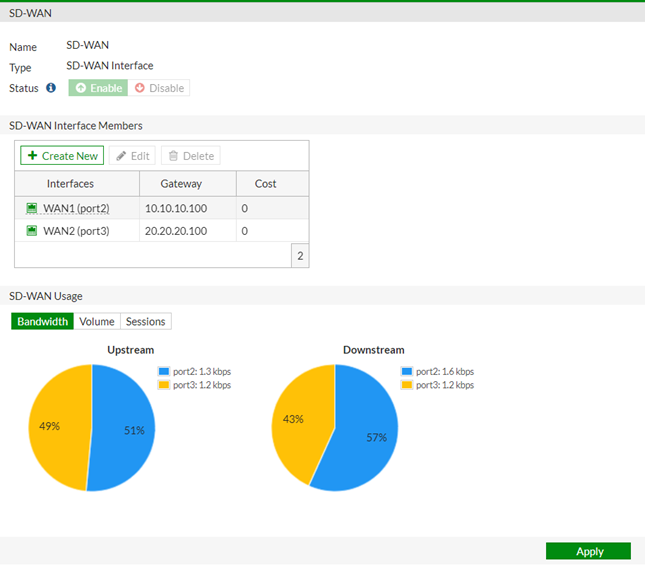Click Upstream port2 blue legend swatch
This screenshot has width=645, height=575.
click(164, 371)
